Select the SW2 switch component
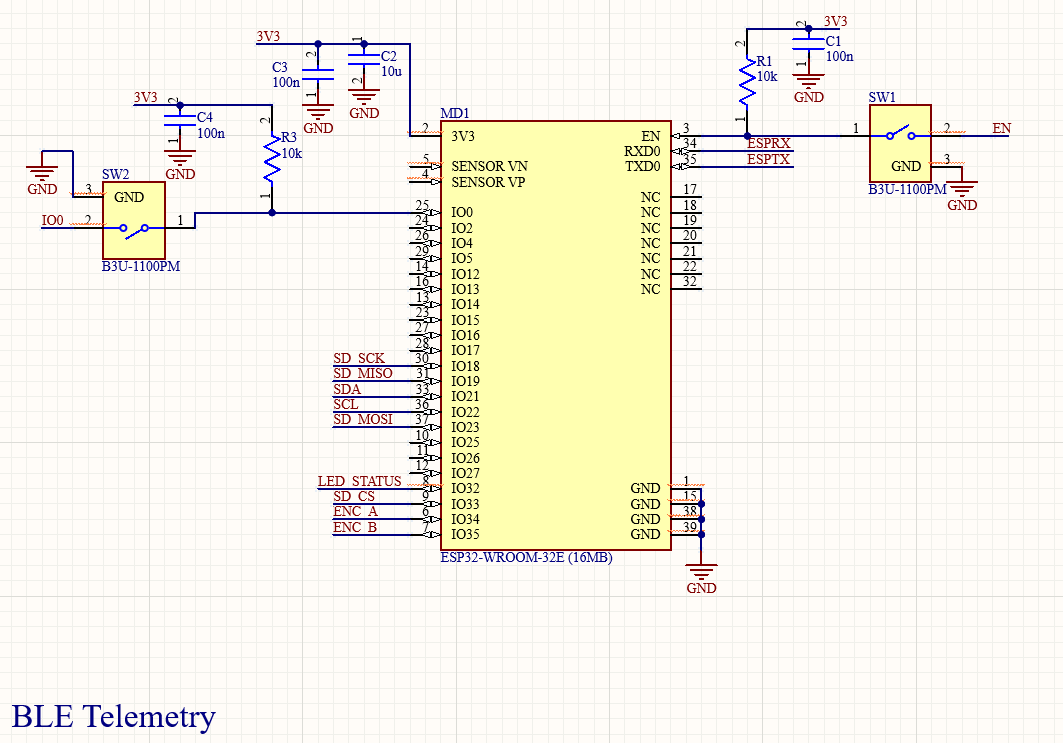Screen dimensions: 1063x743 (134, 220)
